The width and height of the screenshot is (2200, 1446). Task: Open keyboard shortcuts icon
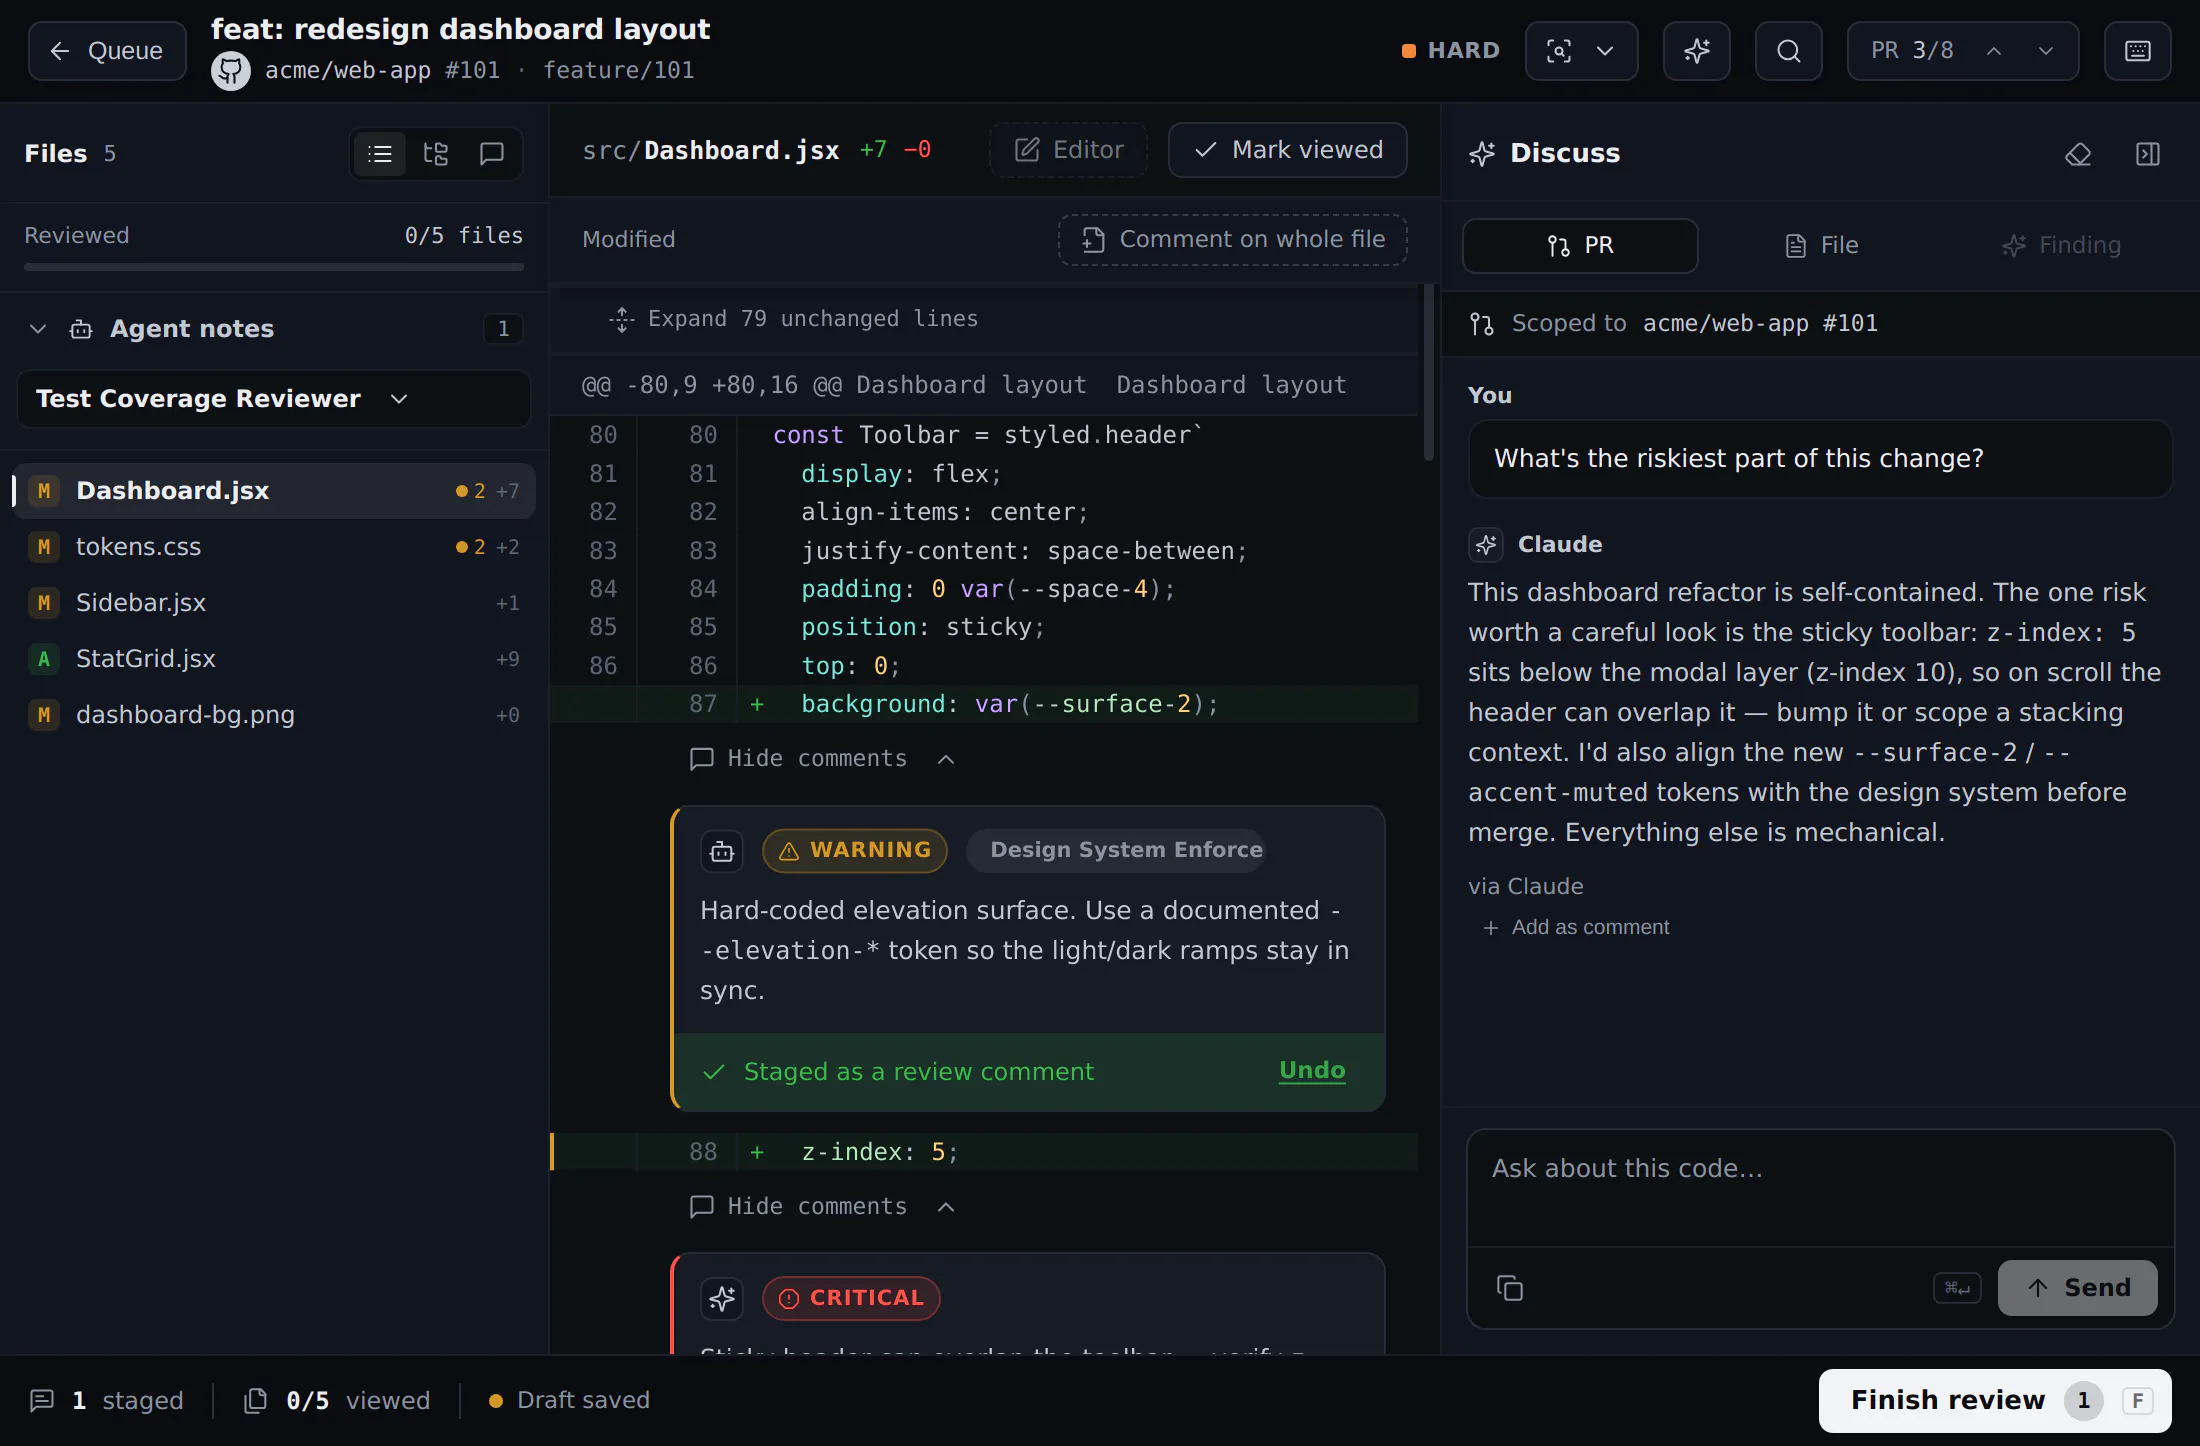coord(2138,51)
